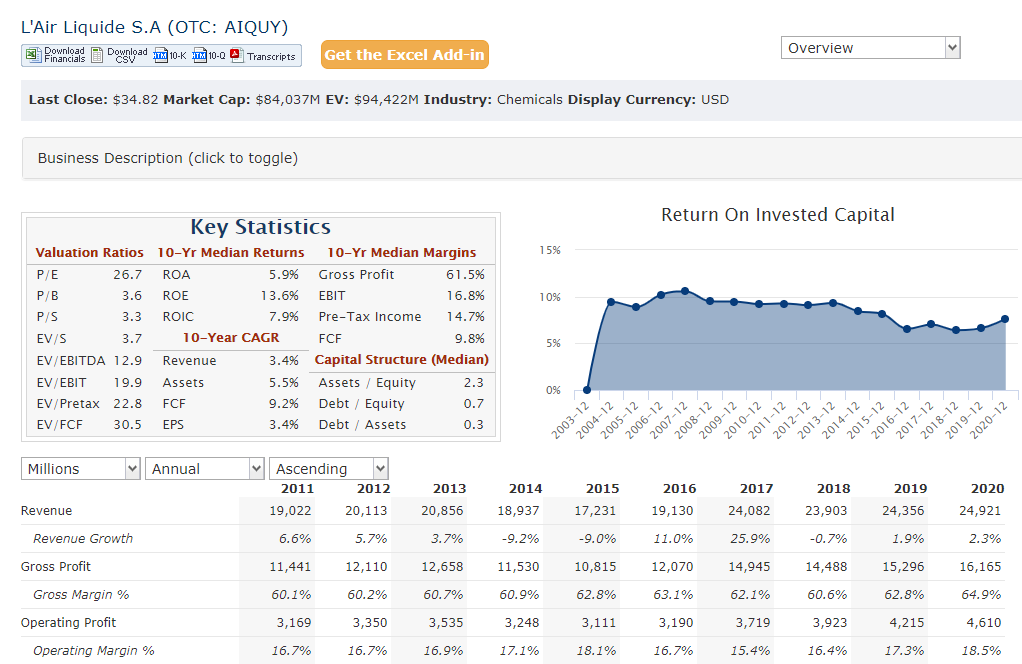Click the Operating Margin % row label
This screenshot has width=1022, height=664.
coord(94,651)
